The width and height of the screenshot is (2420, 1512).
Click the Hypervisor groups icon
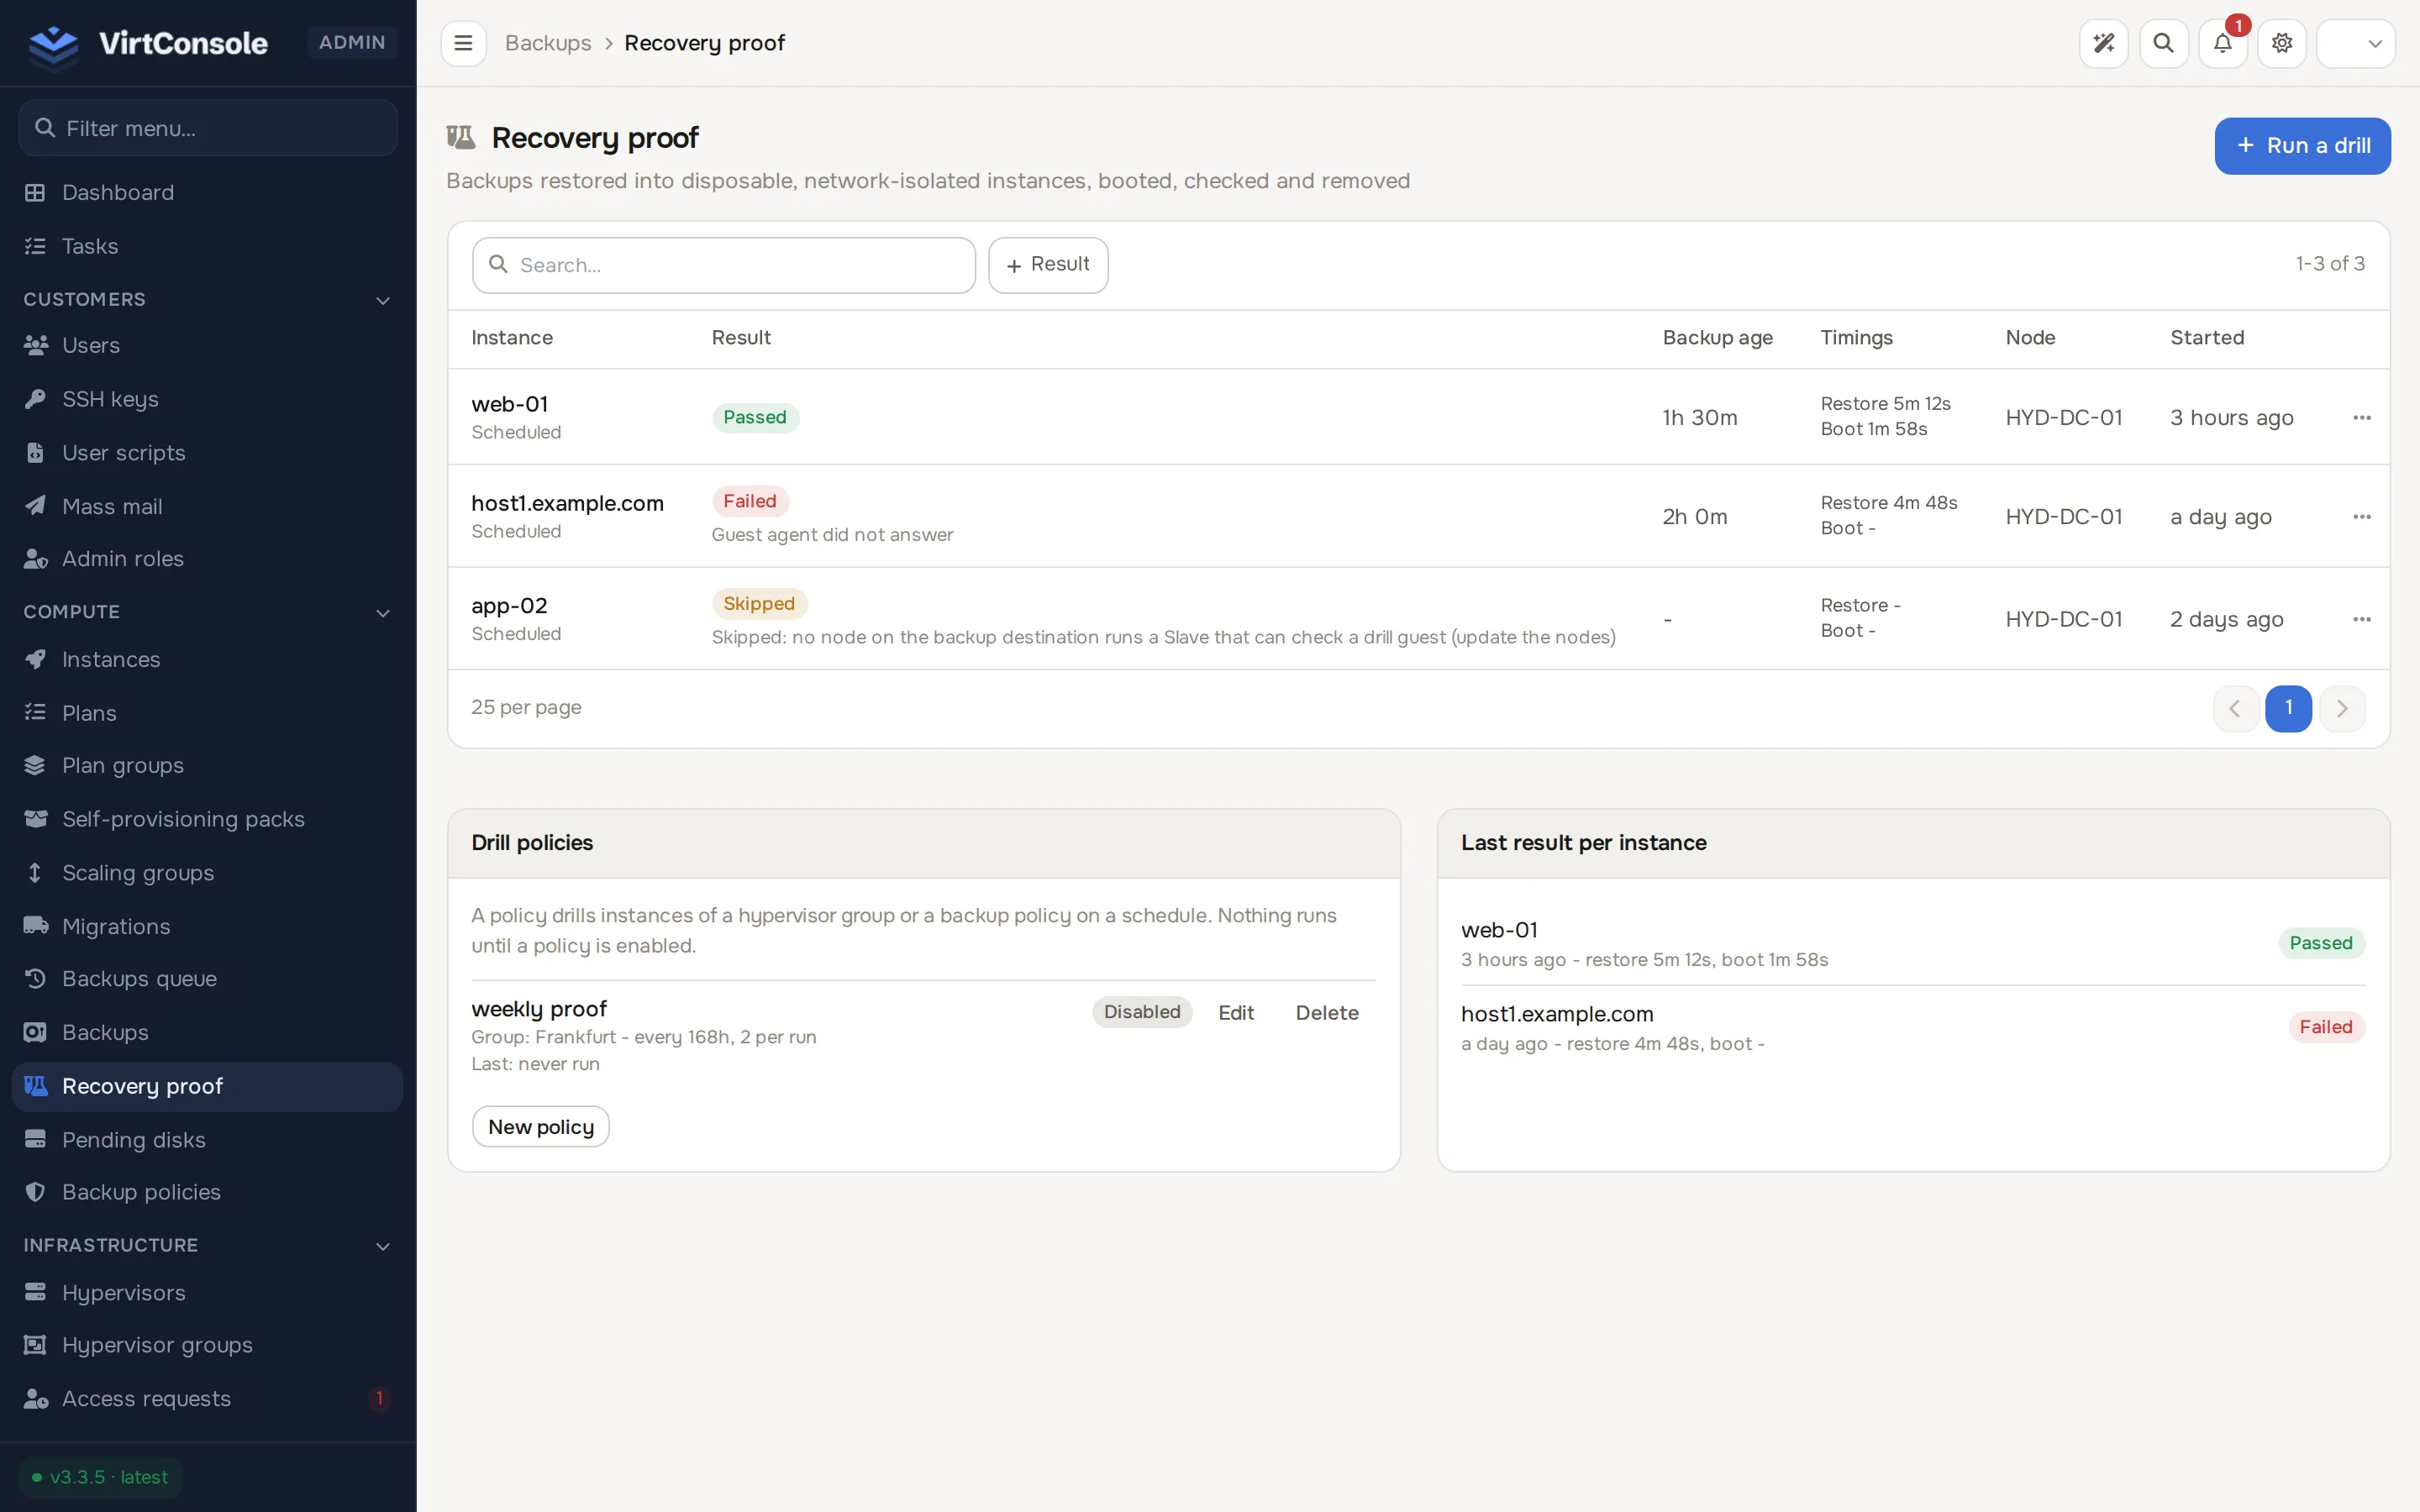pos(35,1345)
